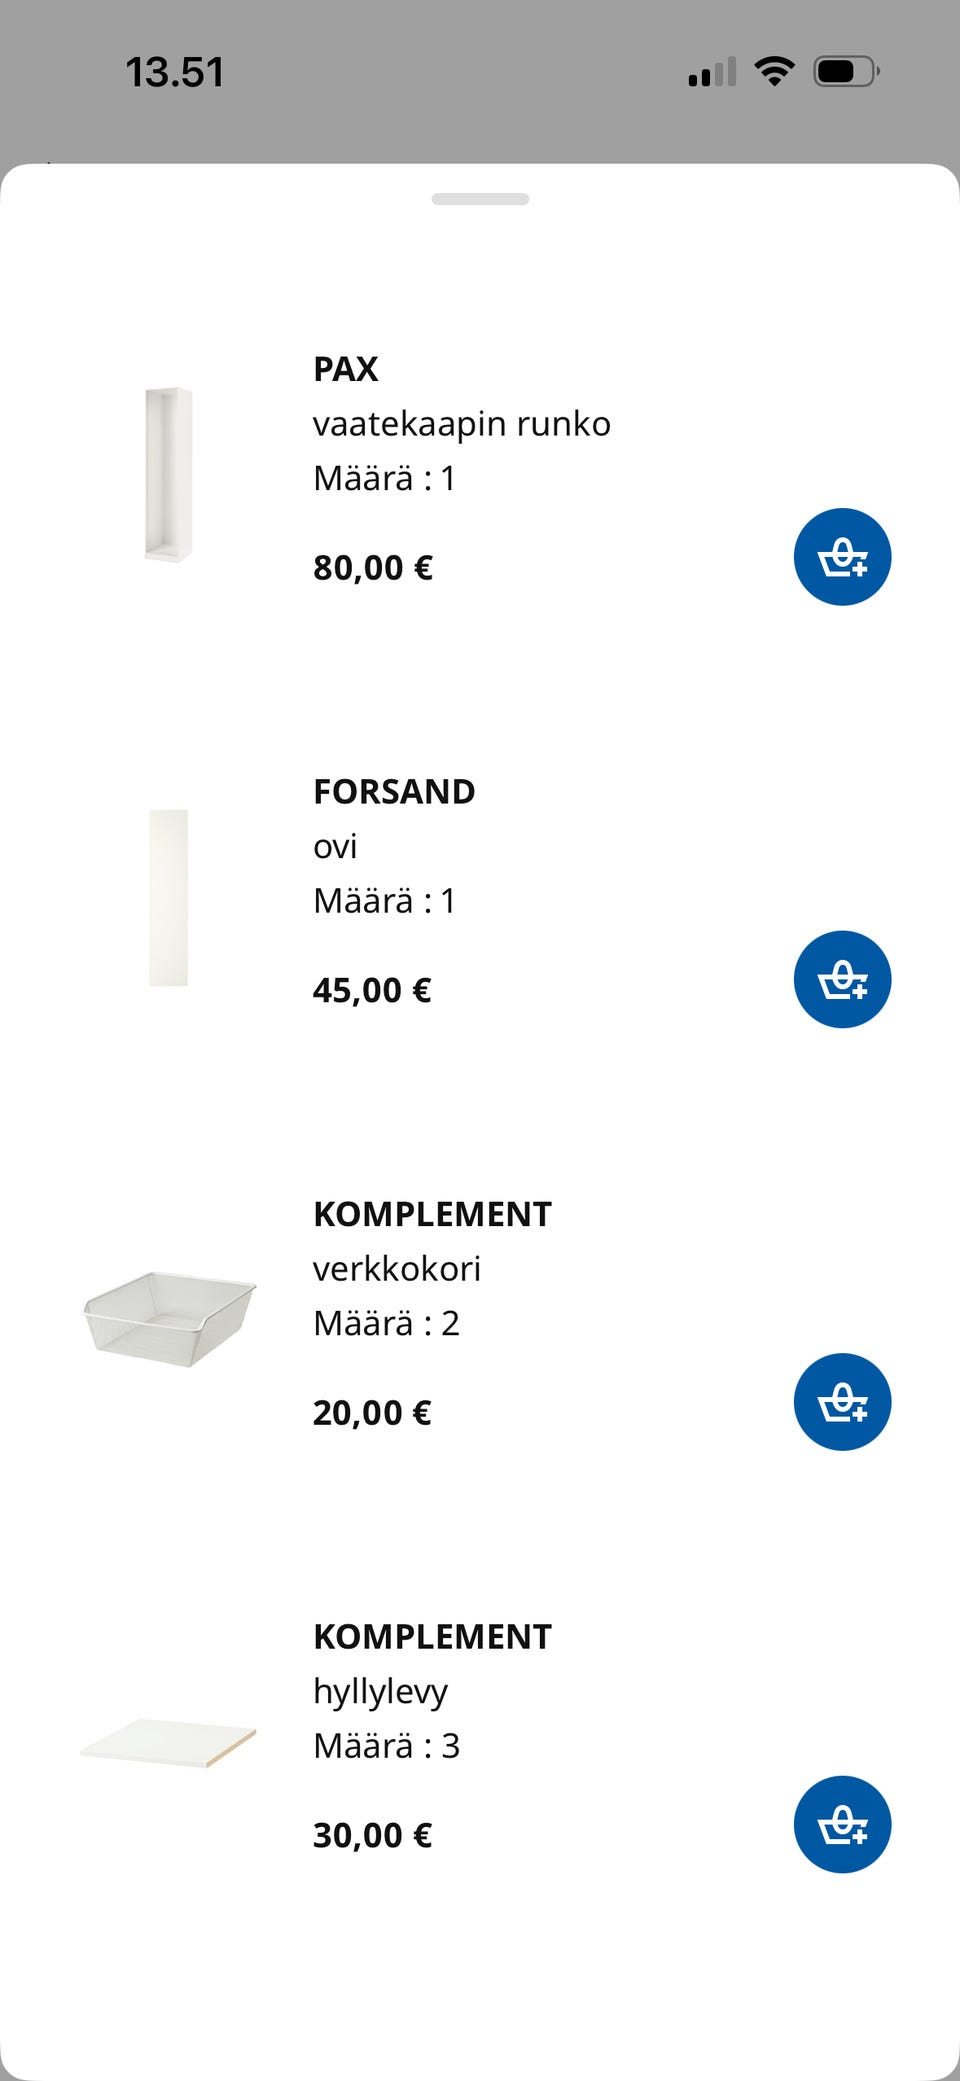Open the PAX product title

(346, 369)
